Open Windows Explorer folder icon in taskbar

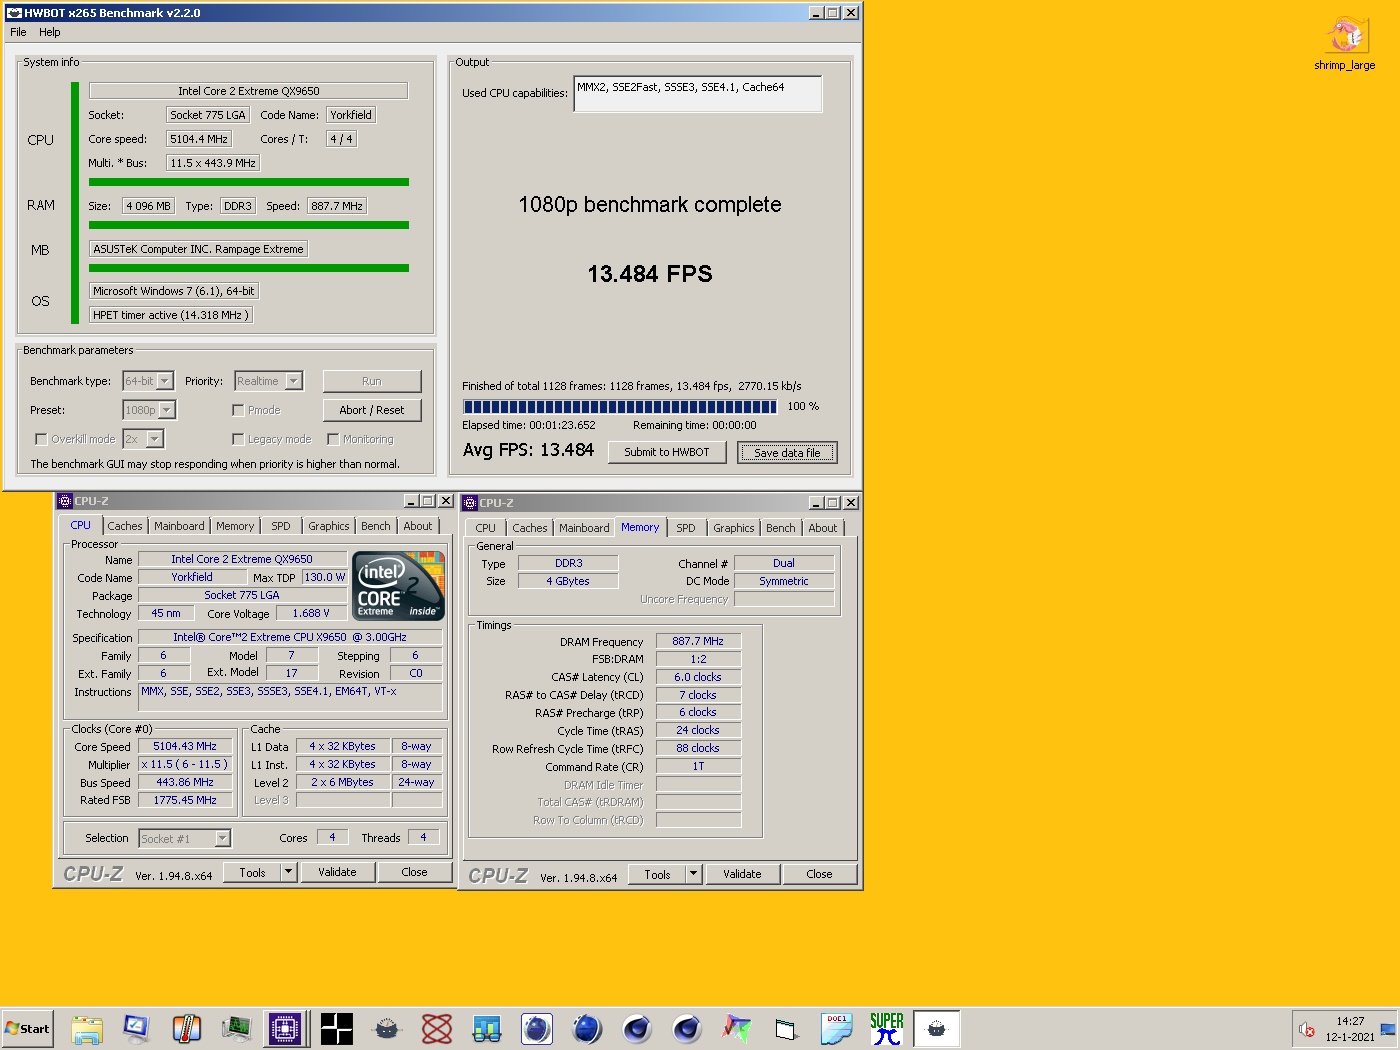[x=87, y=1029]
